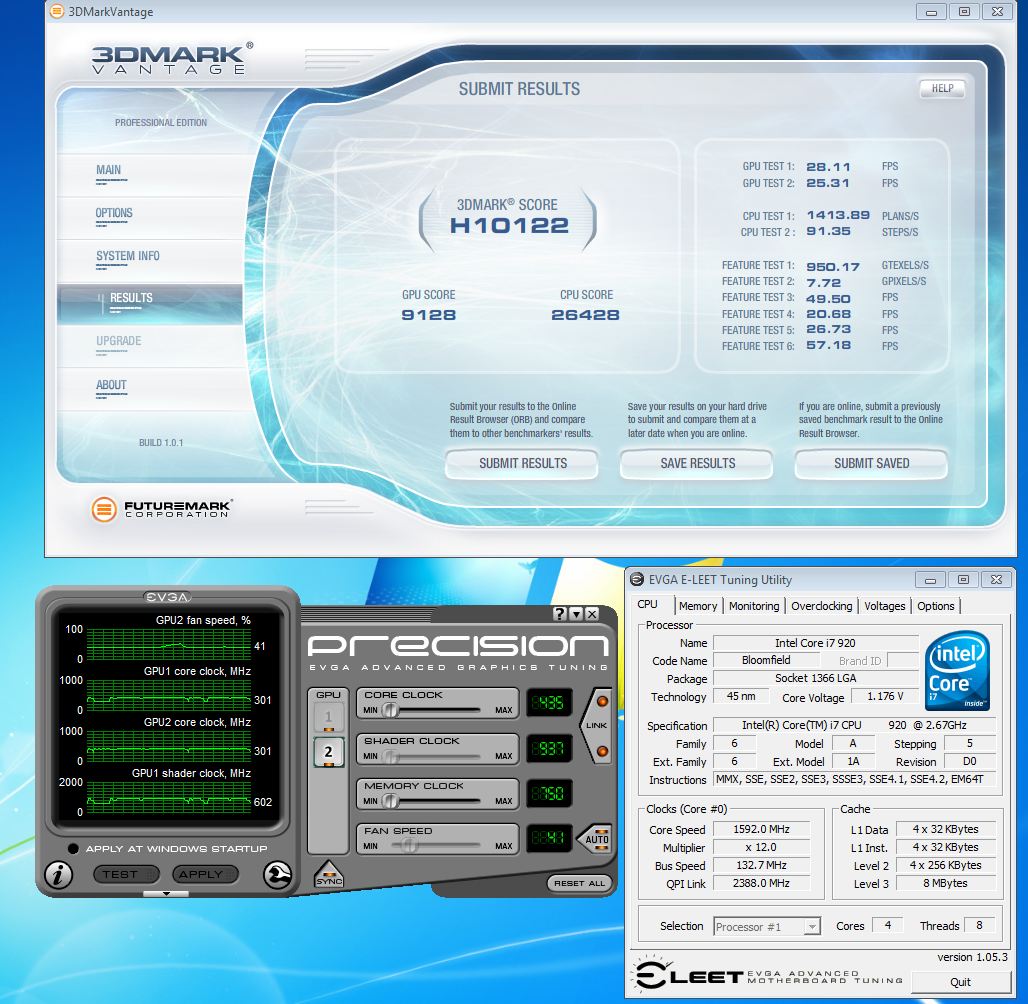Click the Core Speed value 1592.0 MHz
The width and height of the screenshot is (1028, 1004).
coord(761,830)
